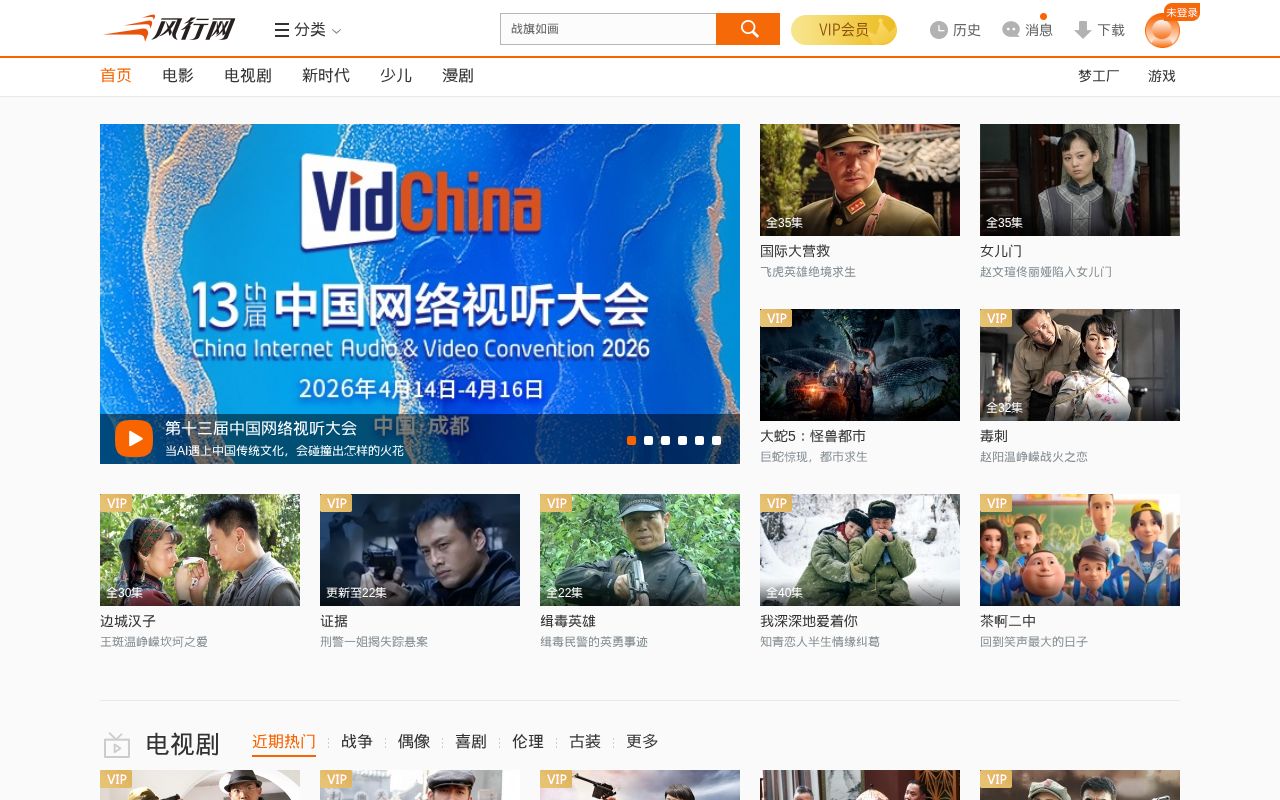
Task: Click the 回到笑声最大的日子 description
Action: pyautogui.click(x=1034, y=642)
